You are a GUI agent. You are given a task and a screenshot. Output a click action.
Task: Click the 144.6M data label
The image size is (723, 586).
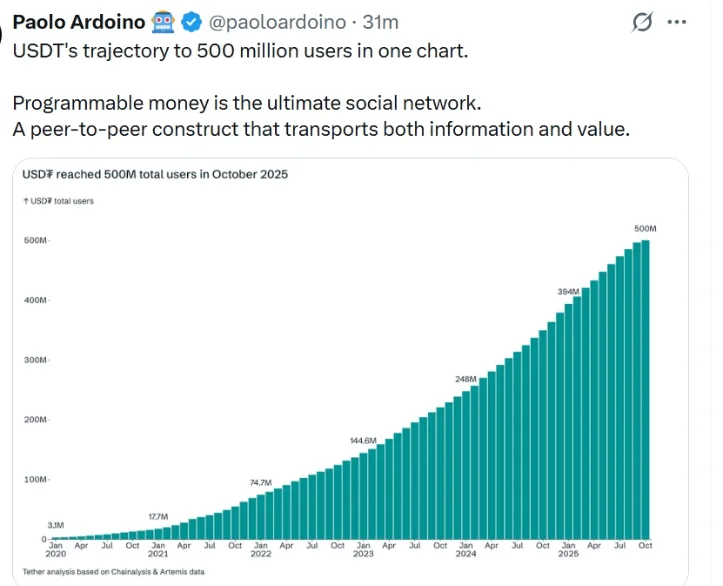point(363,440)
